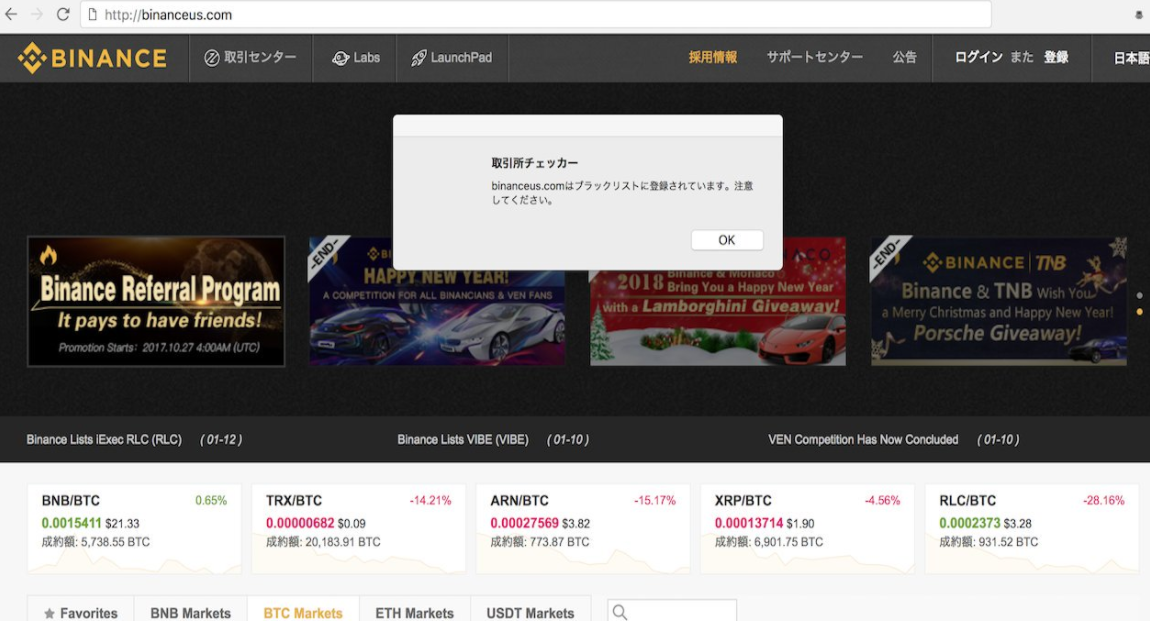The image size is (1150, 621).
Task: Click the ログイン login link
Action: [978, 57]
